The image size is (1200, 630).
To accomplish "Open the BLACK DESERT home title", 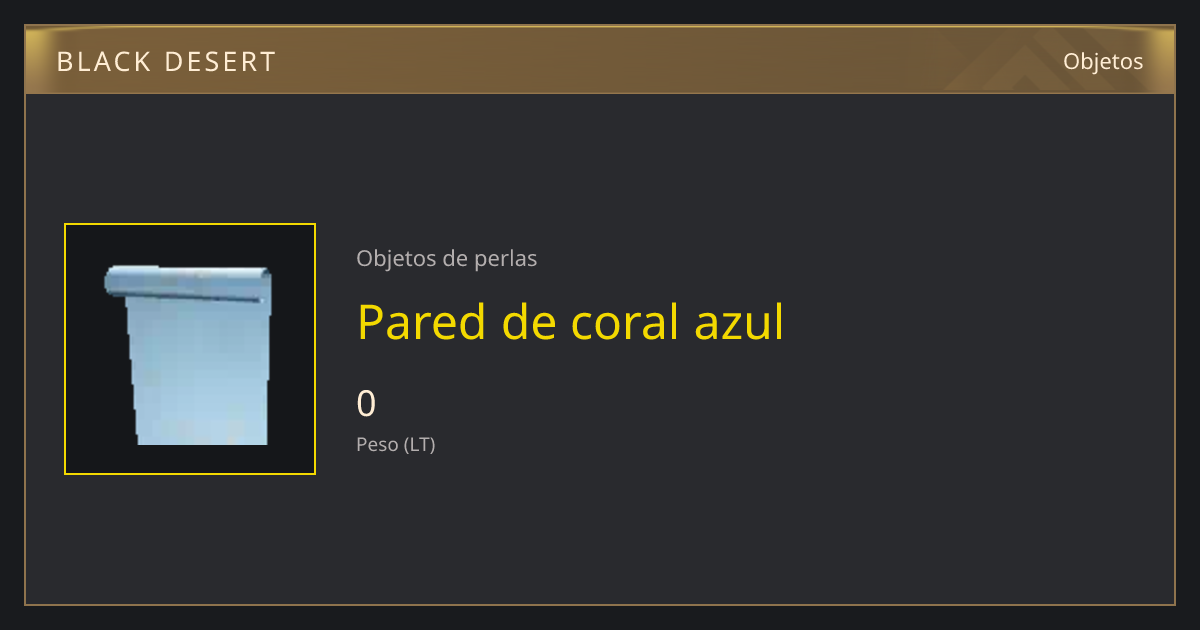I will point(166,62).
